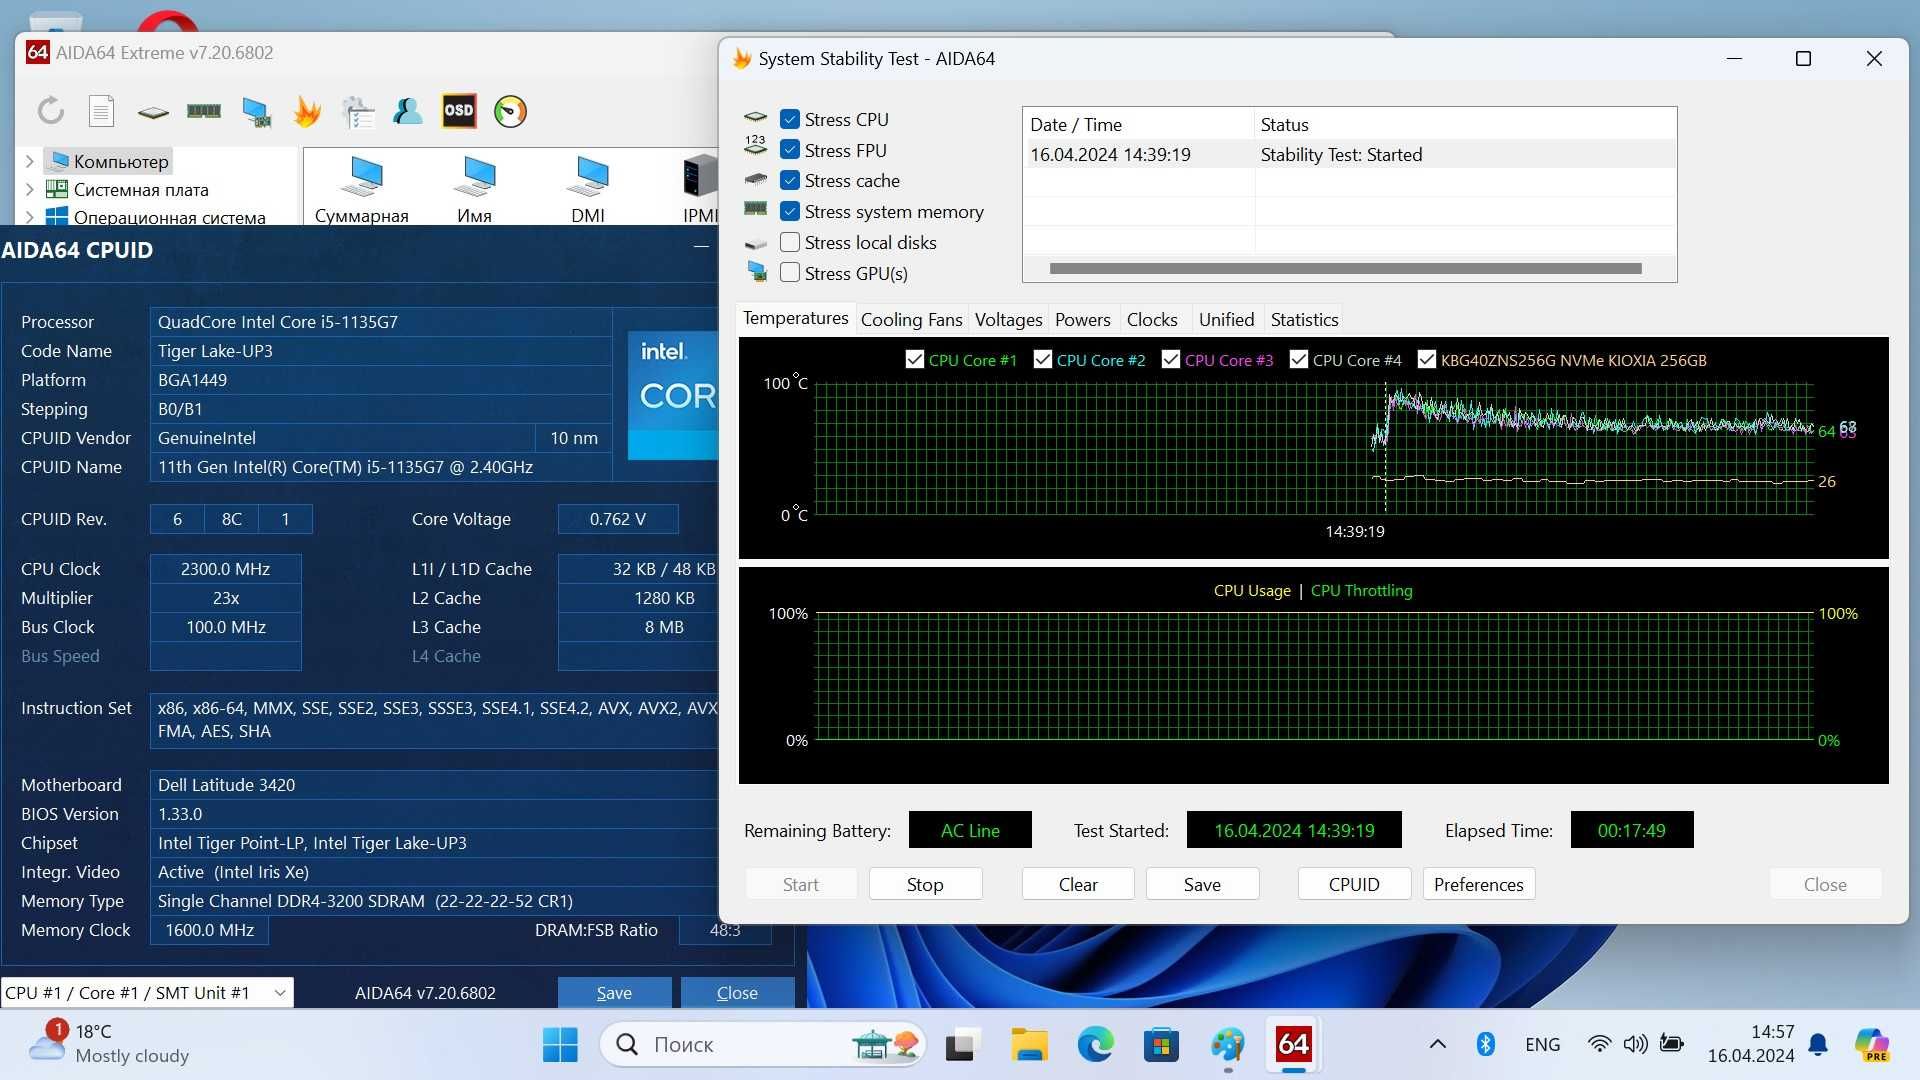Viewport: 1920px width, 1080px height.
Task: Click the user account toolbar icon
Action: pos(407,111)
